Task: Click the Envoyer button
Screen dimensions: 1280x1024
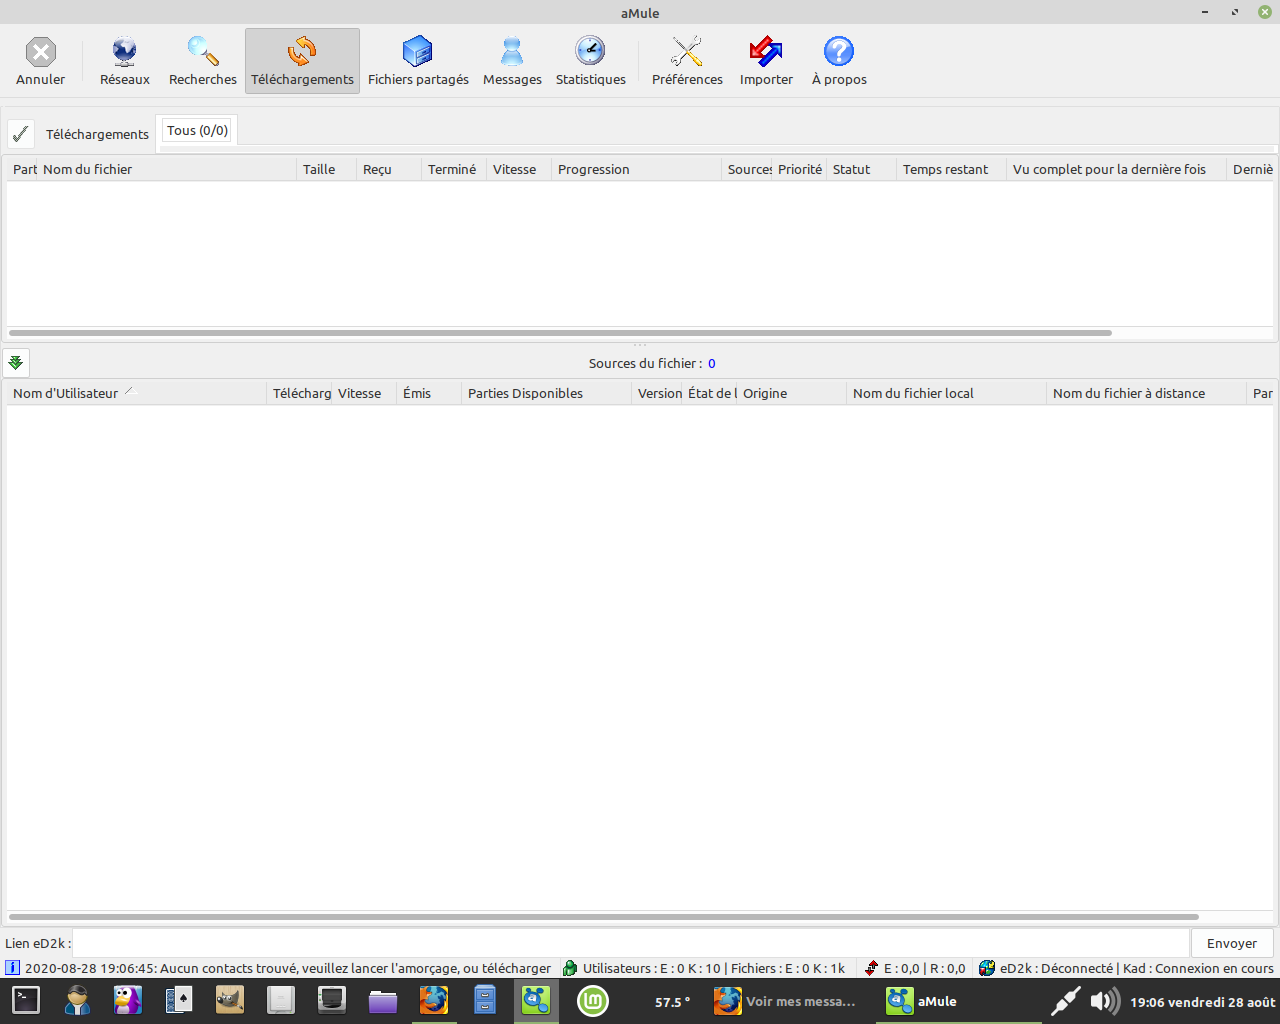Action: 1232,943
